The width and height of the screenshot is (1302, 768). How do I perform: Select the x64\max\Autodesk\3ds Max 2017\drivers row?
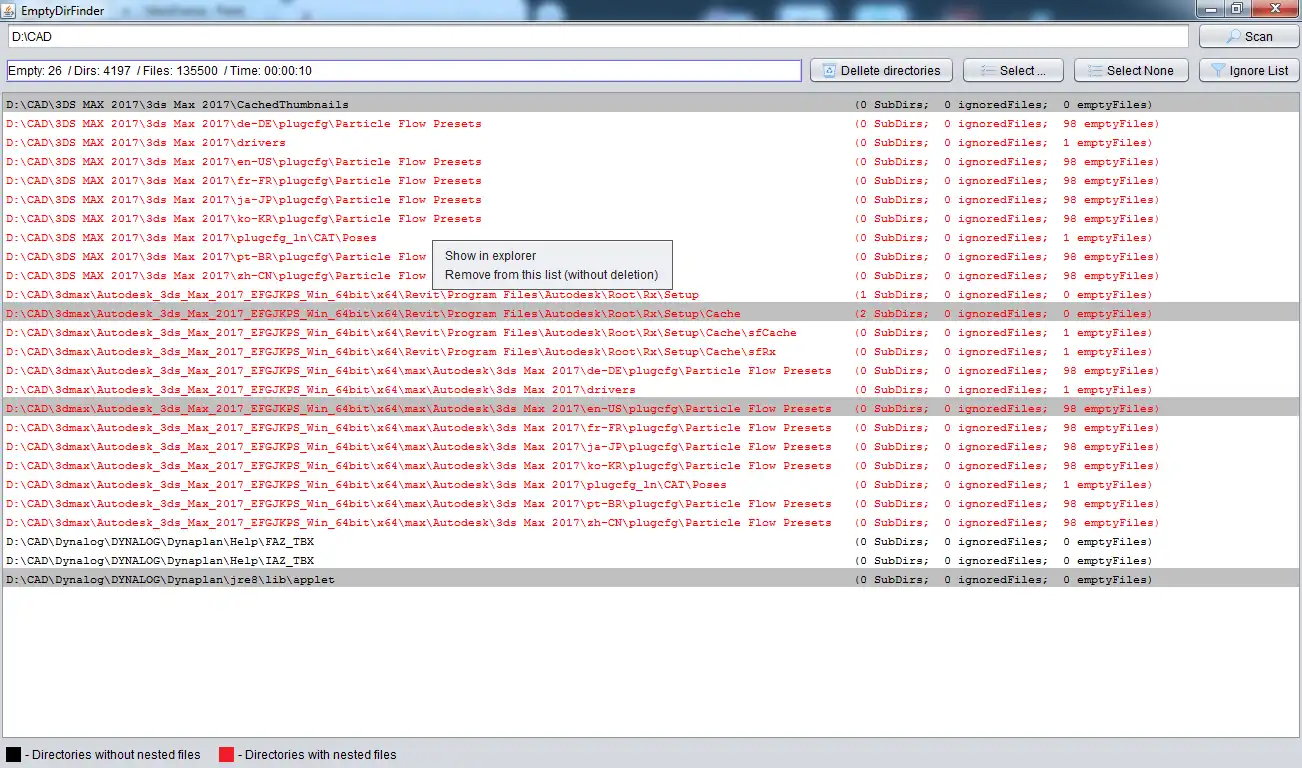[650, 390]
